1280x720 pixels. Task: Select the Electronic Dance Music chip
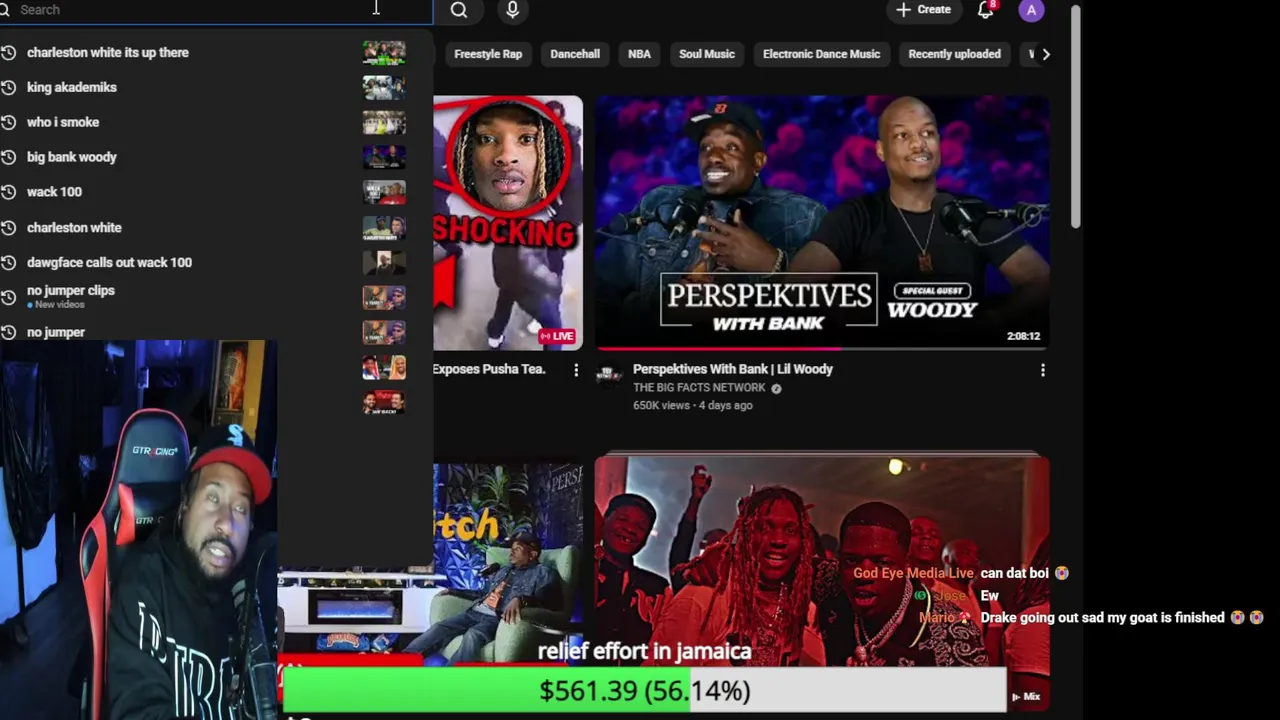coord(821,54)
